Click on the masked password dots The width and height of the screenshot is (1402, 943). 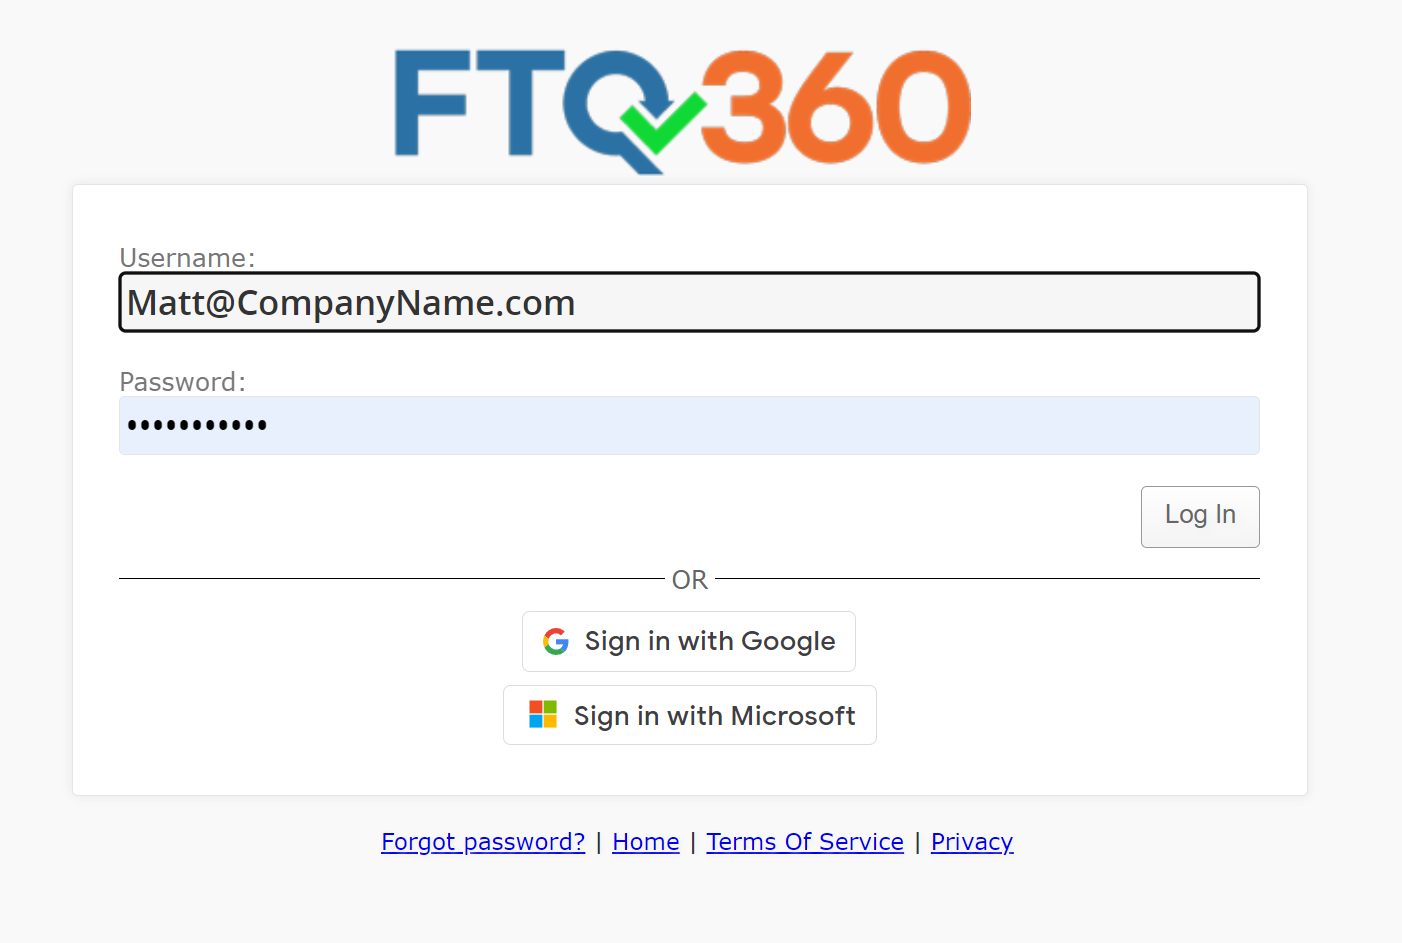pos(197,426)
